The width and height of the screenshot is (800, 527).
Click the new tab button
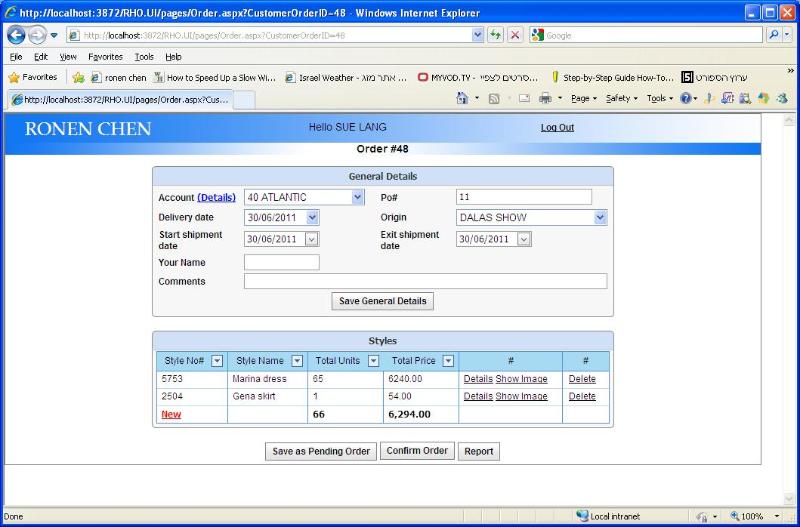(244, 100)
